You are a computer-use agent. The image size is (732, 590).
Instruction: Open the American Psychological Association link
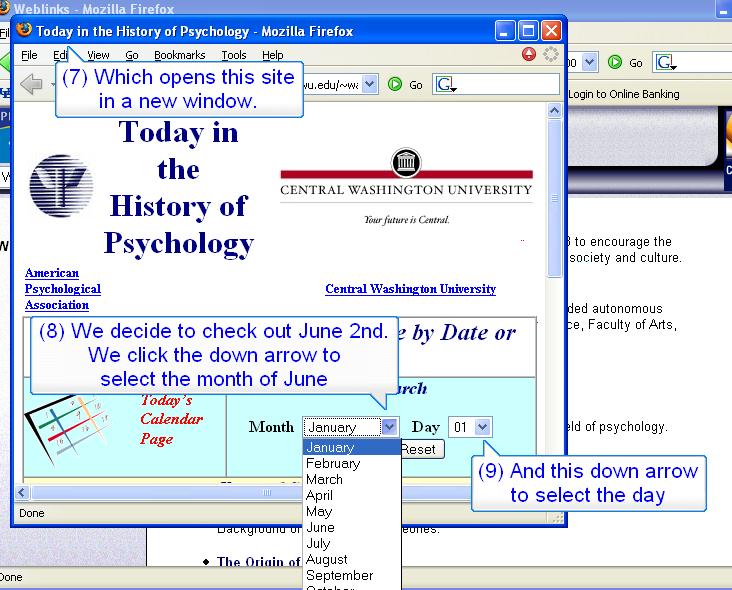(x=63, y=289)
